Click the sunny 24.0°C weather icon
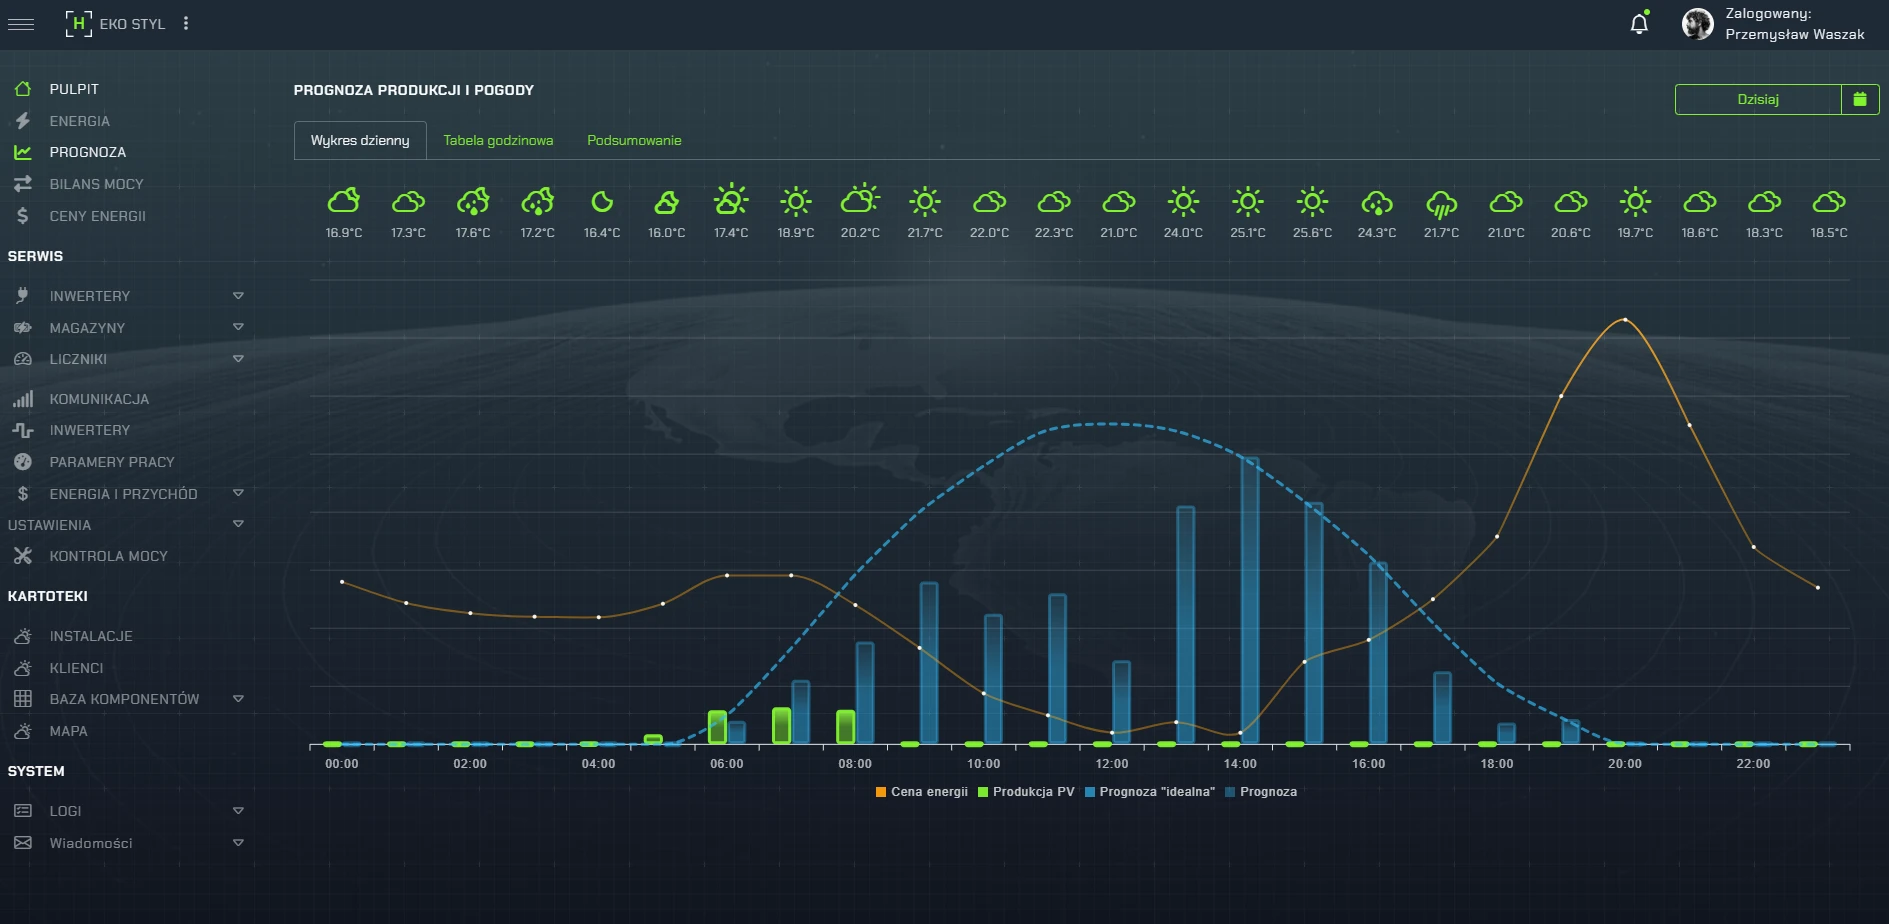The width and height of the screenshot is (1889, 924). coord(1183,202)
